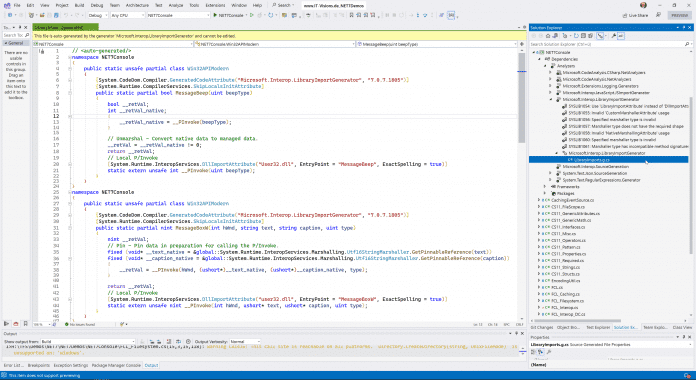Click the bookmark toolbar icon
696x380 pixels.
pyautogui.click(x=351, y=15)
